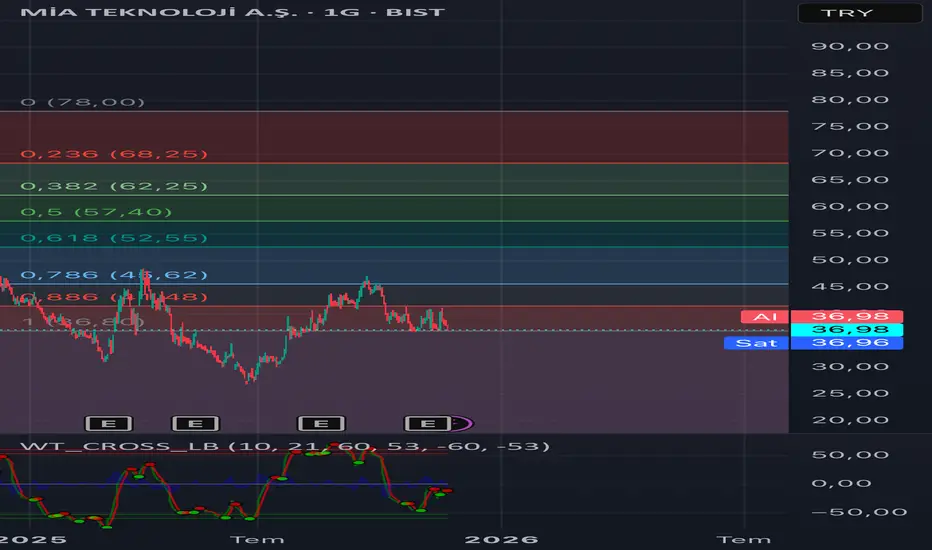Open the earliest E earnings marker

[109, 423]
